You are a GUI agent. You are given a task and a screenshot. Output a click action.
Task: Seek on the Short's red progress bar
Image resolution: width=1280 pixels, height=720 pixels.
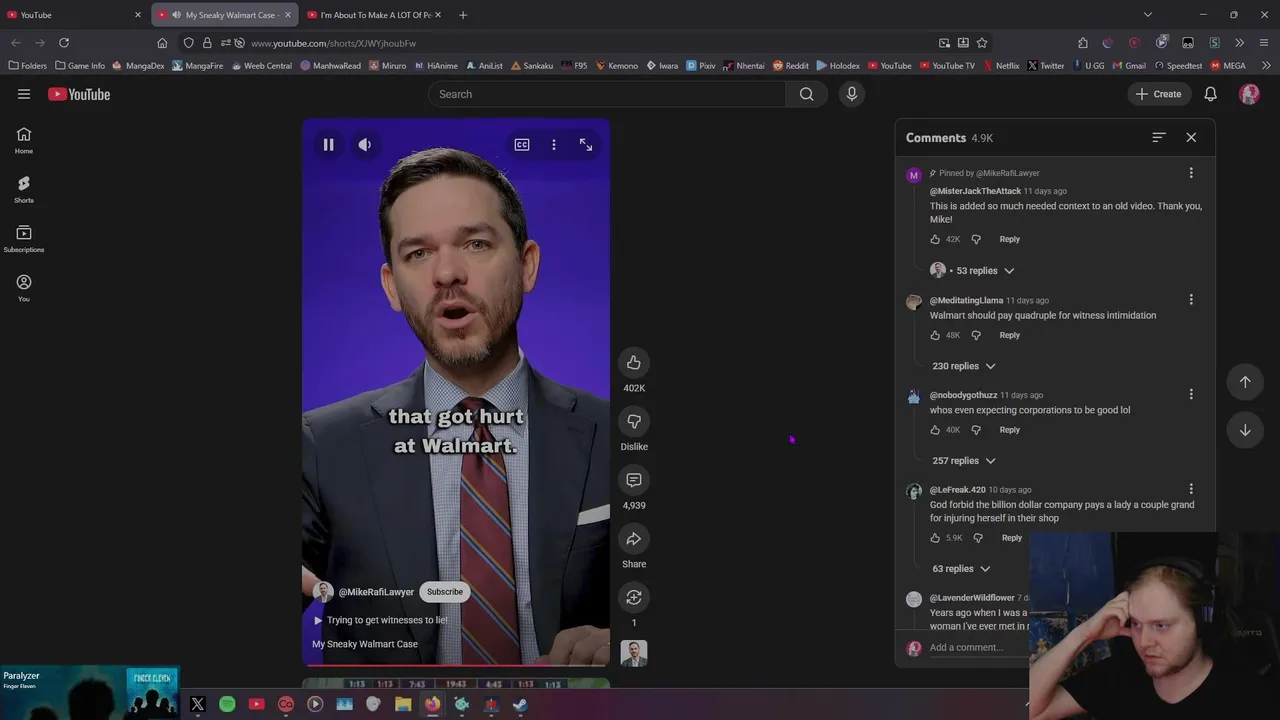[456, 664]
